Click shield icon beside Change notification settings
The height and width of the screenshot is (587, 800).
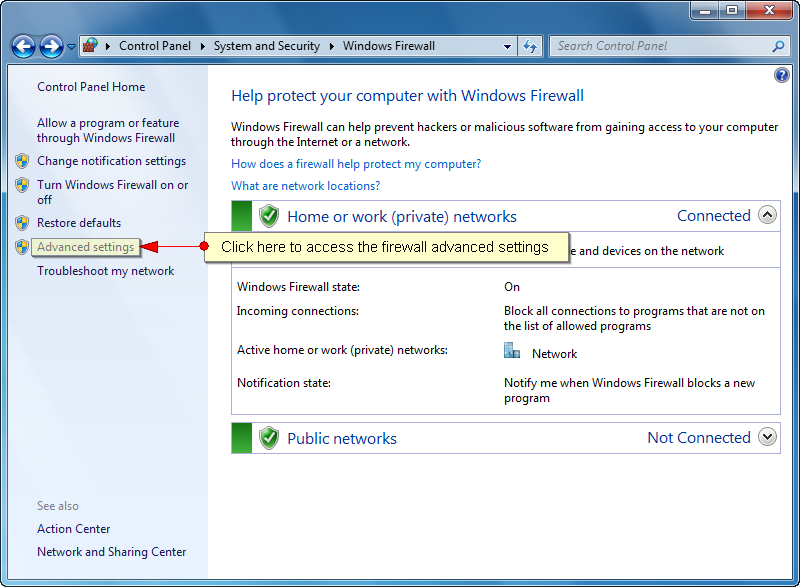tap(22, 161)
